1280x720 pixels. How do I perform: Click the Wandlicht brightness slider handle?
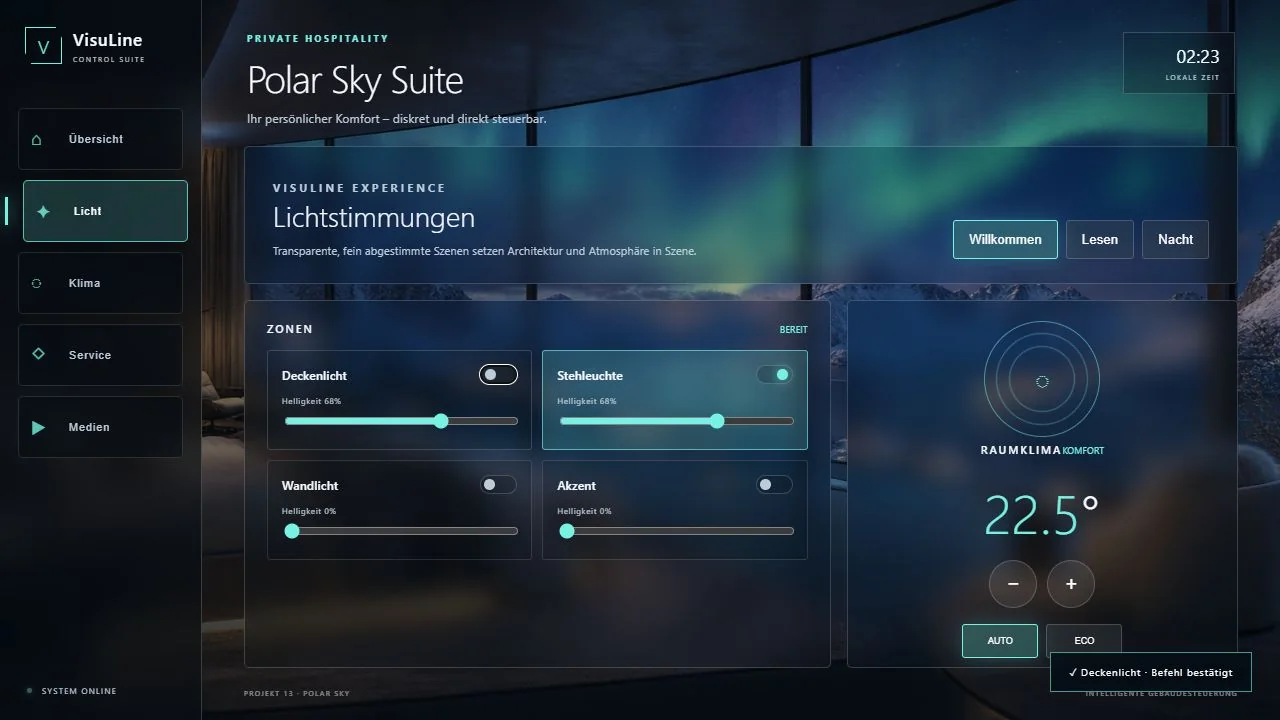(x=292, y=531)
